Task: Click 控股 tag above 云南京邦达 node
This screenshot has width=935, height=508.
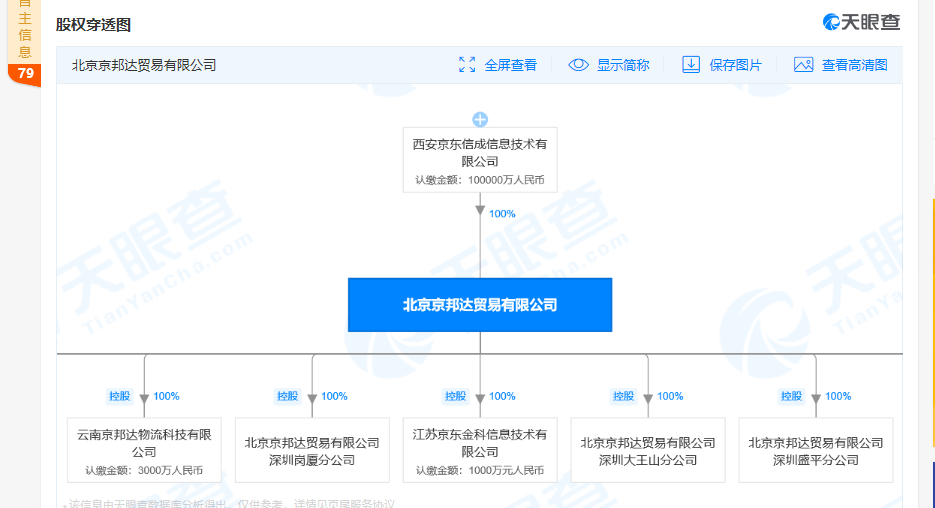Action: coord(120,396)
